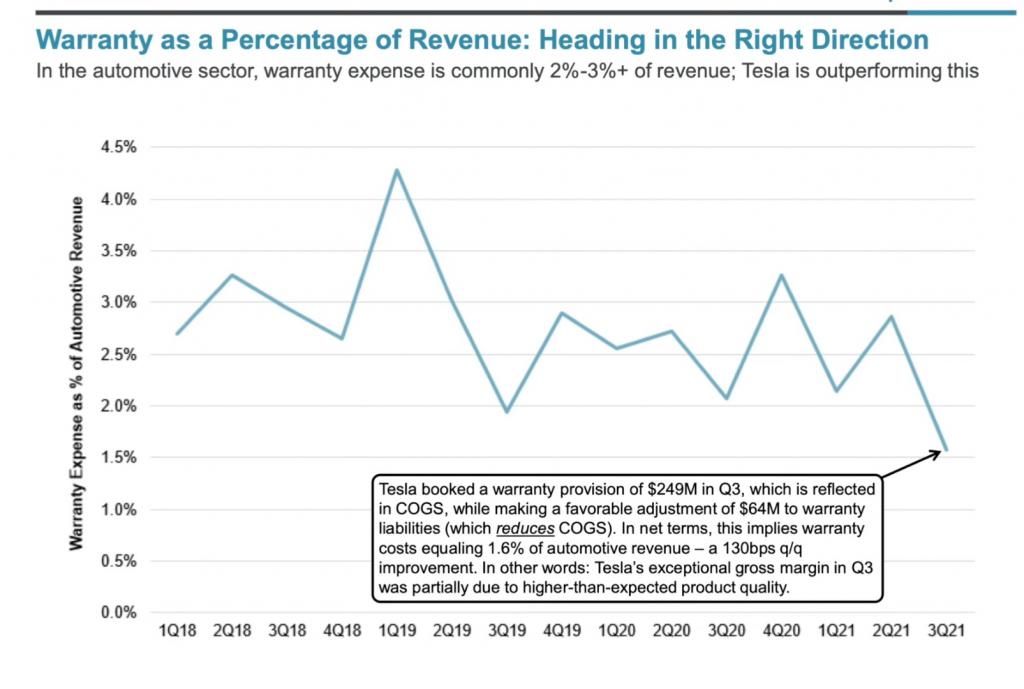Select the 2.5% y-axis label
This screenshot has width=1024, height=689.
pos(119,355)
